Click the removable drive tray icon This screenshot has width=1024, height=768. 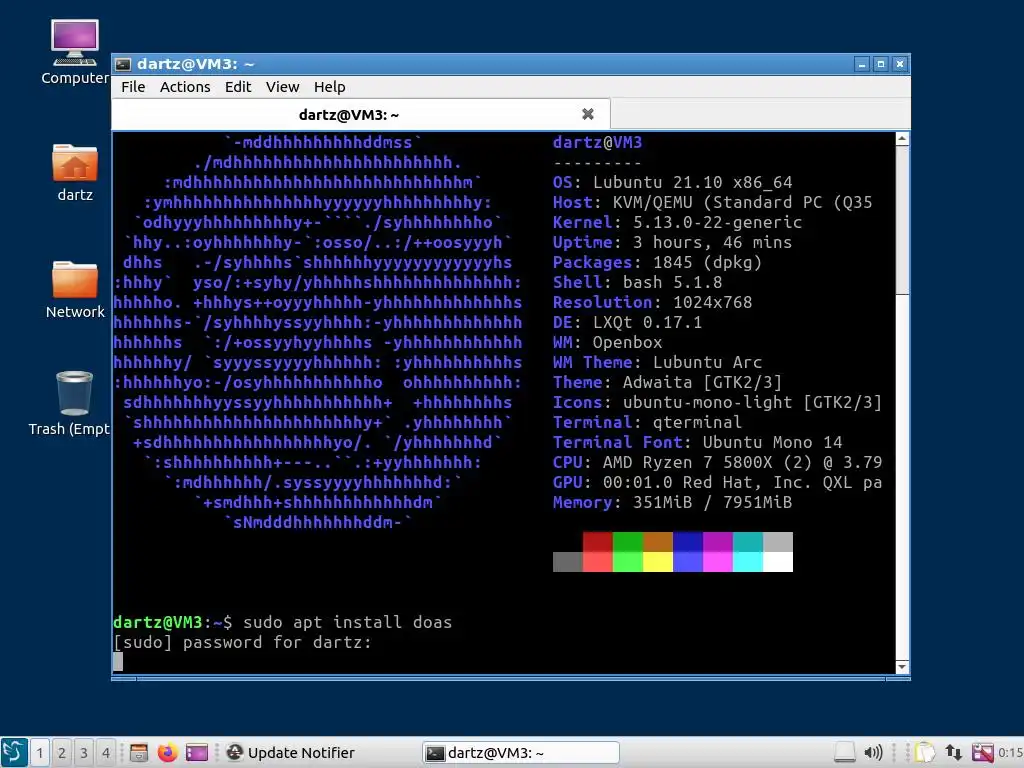844,753
